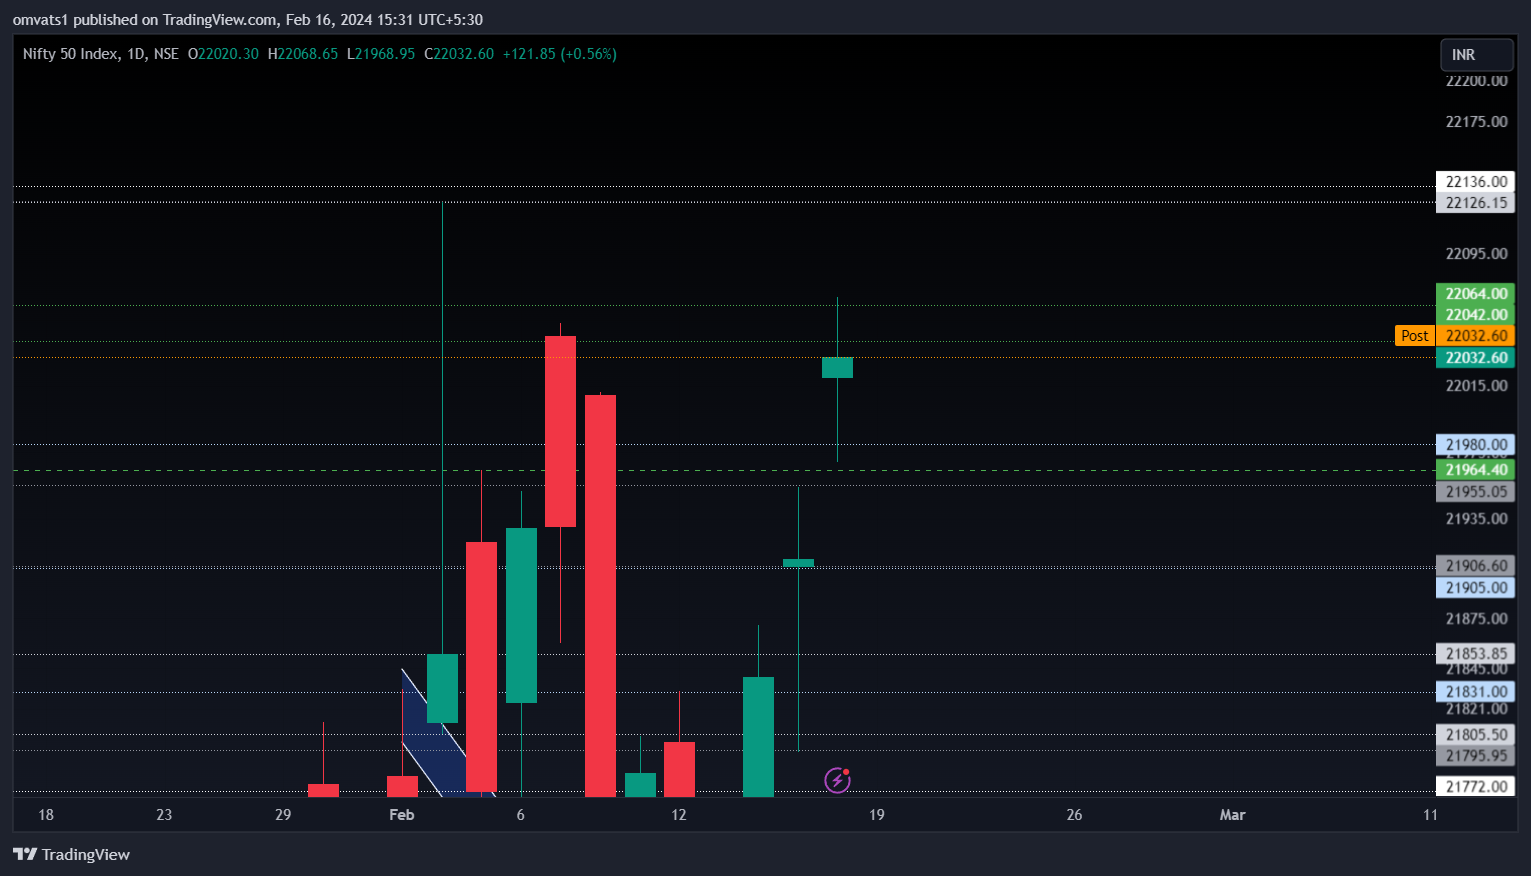Click the Feb label on time axis
Image resolution: width=1531 pixels, height=876 pixels.
[x=401, y=815]
